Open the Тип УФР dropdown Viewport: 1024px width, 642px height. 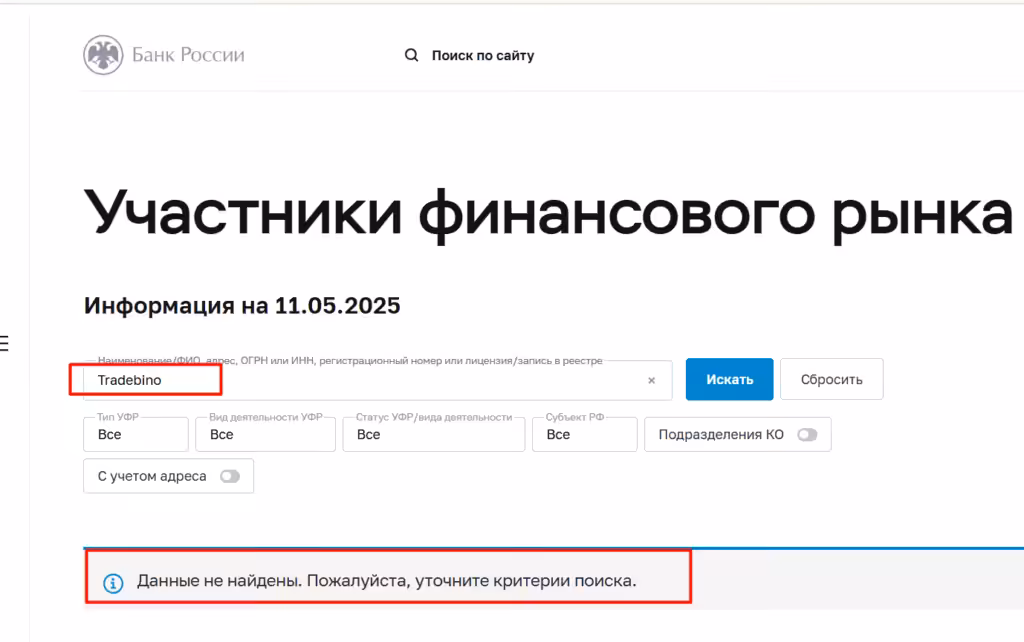[x=136, y=434]
